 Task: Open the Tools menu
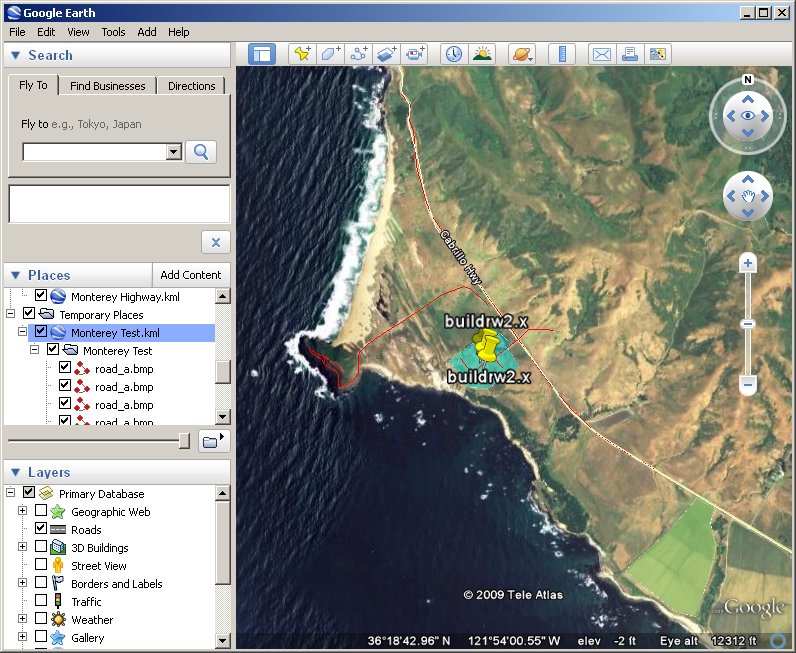113,32
